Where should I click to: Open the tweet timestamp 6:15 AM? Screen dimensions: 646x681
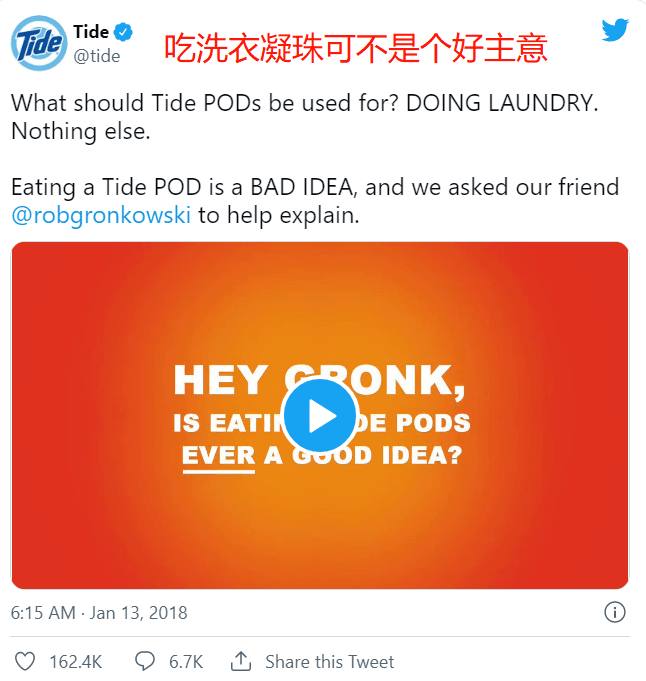tap(43, 613)
